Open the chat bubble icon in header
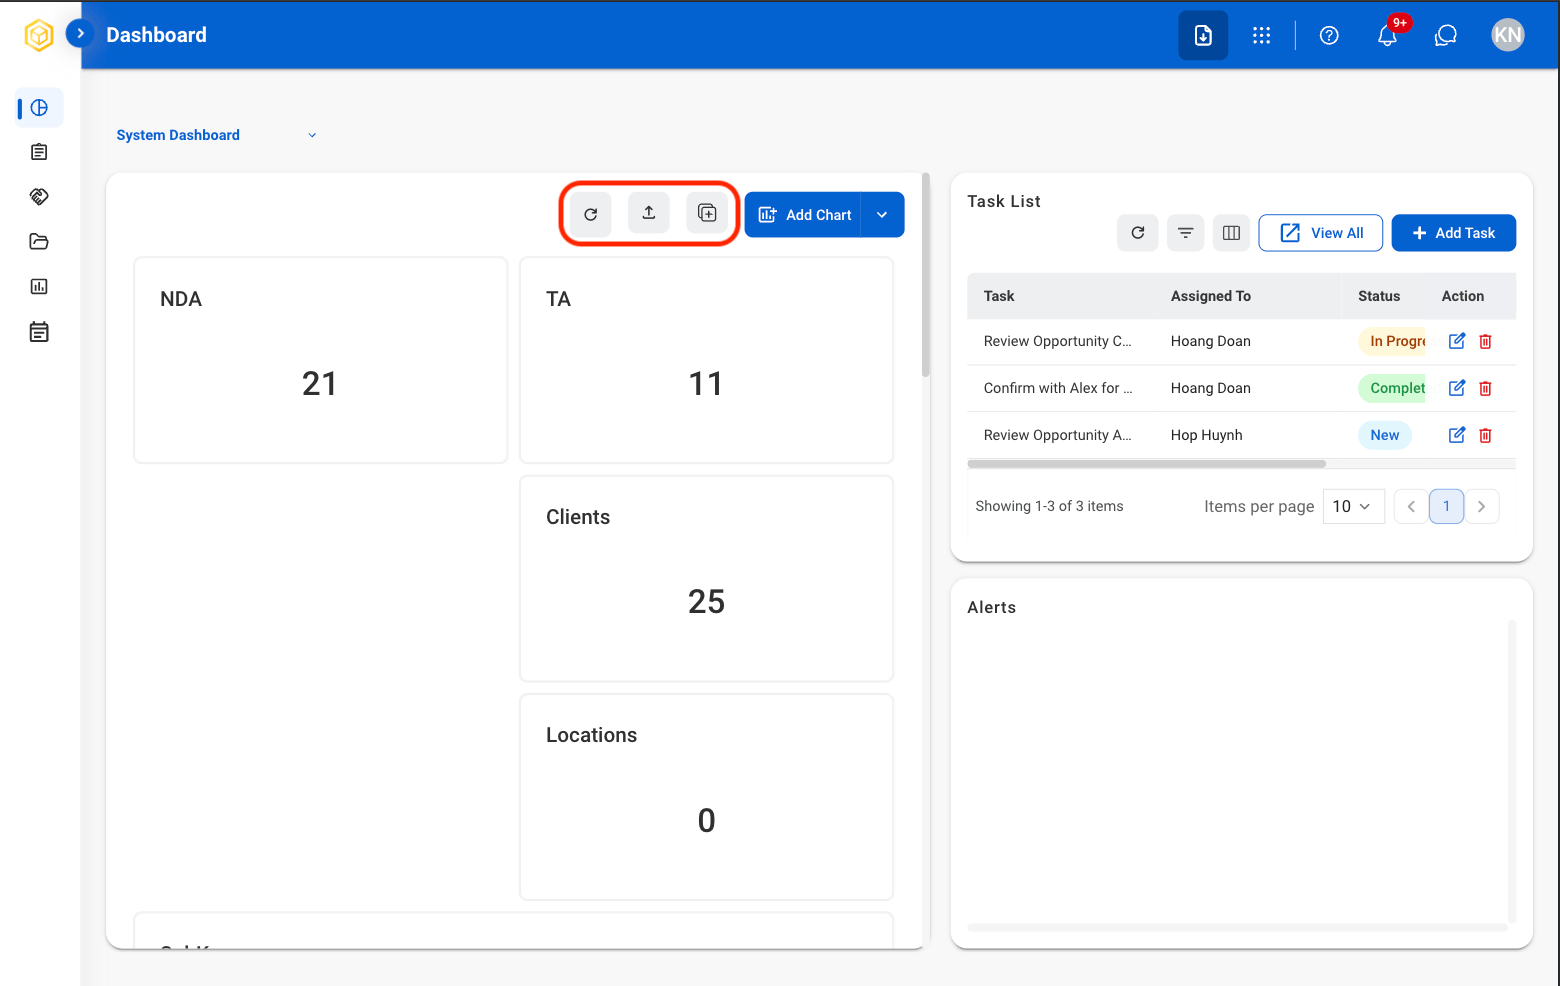 point(1446,35)
